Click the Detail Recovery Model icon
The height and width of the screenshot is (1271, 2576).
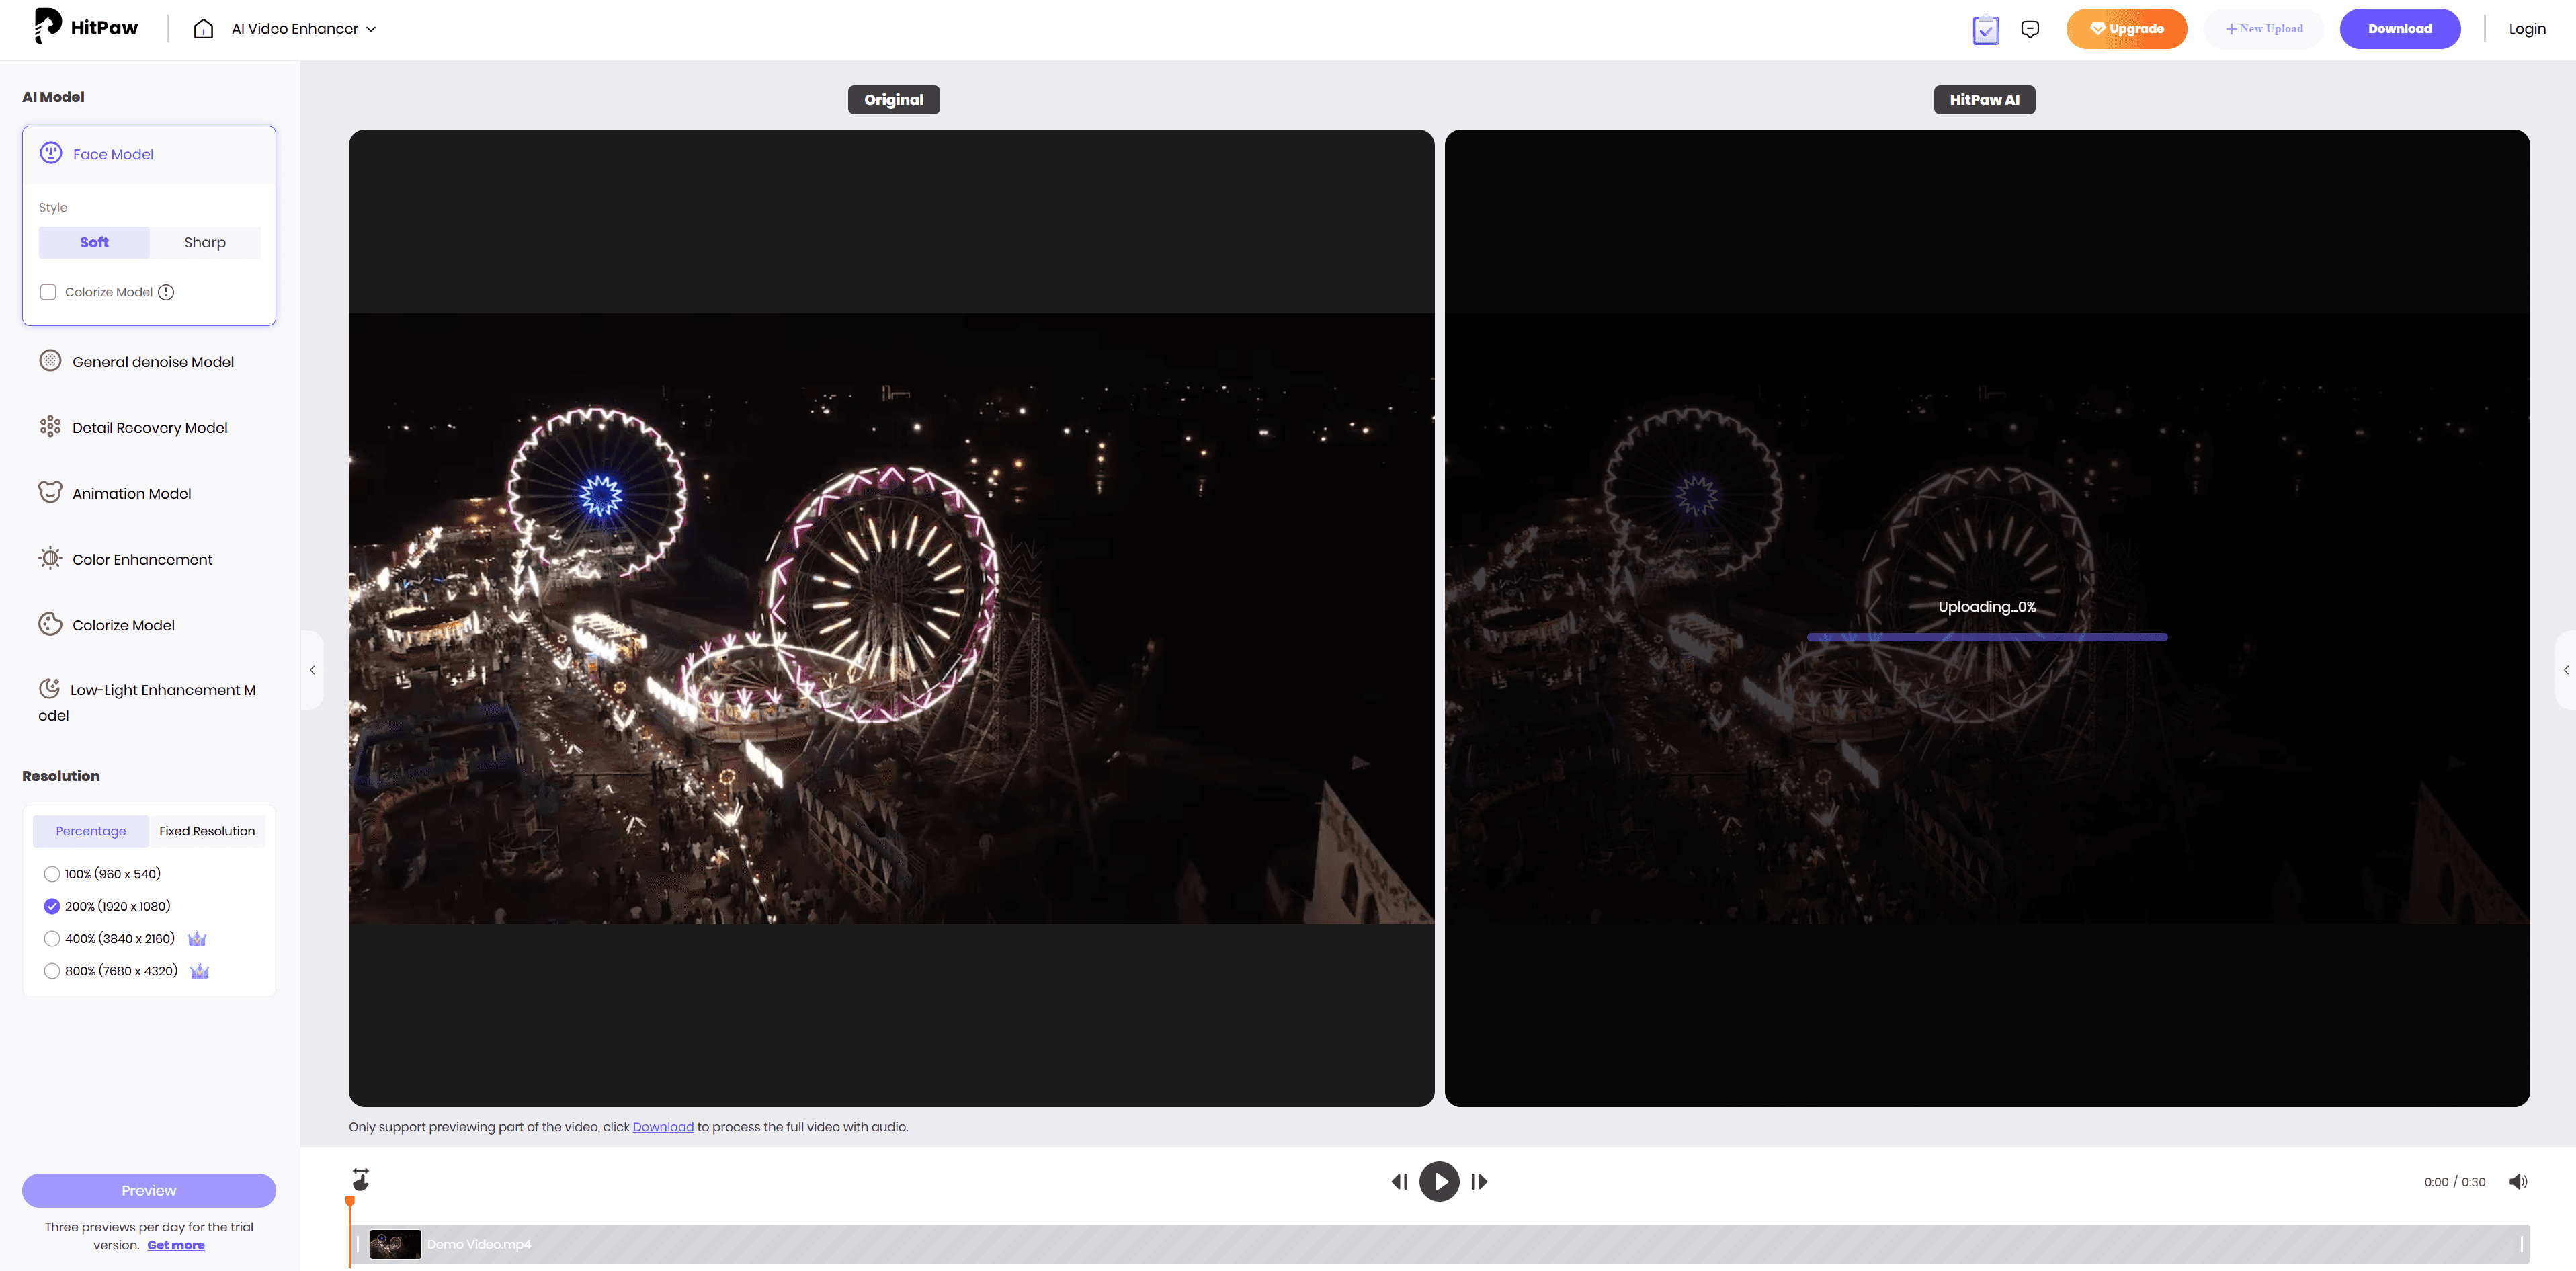(50, 427)
